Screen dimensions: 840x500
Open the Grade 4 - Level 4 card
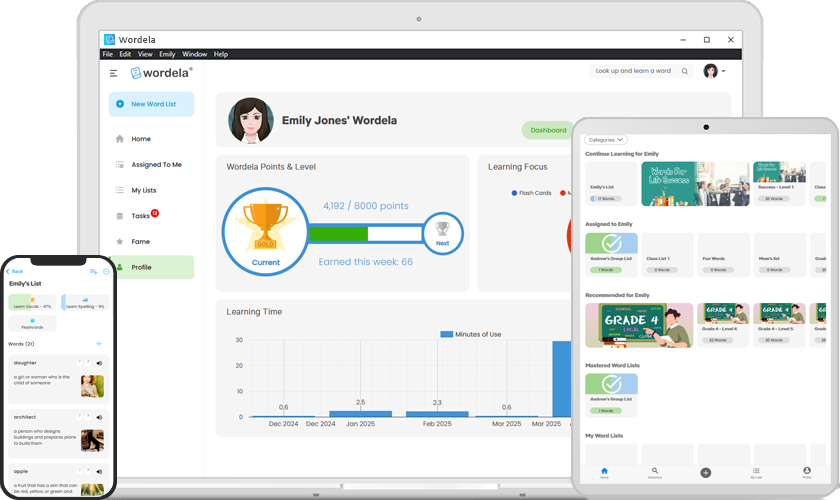(x=723, y=325)
